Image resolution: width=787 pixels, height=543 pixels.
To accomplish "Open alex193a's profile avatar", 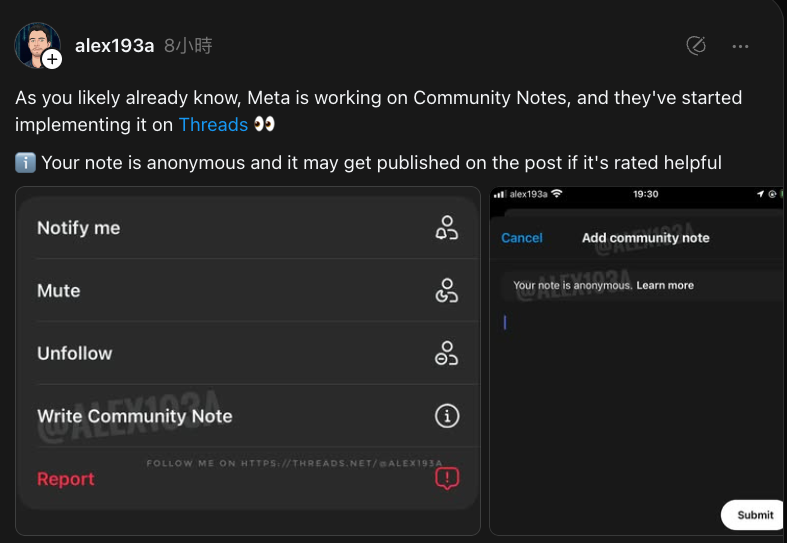I will click(x=36, y=44).
